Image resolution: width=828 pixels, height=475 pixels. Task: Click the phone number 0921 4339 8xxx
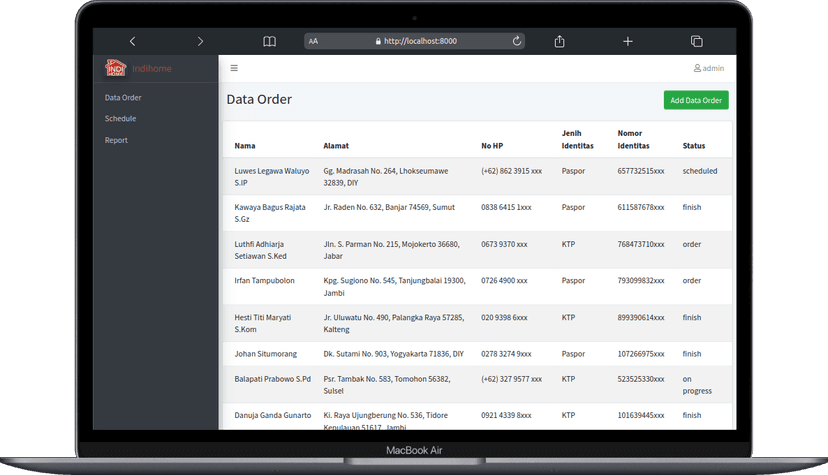tap(506, 415)
